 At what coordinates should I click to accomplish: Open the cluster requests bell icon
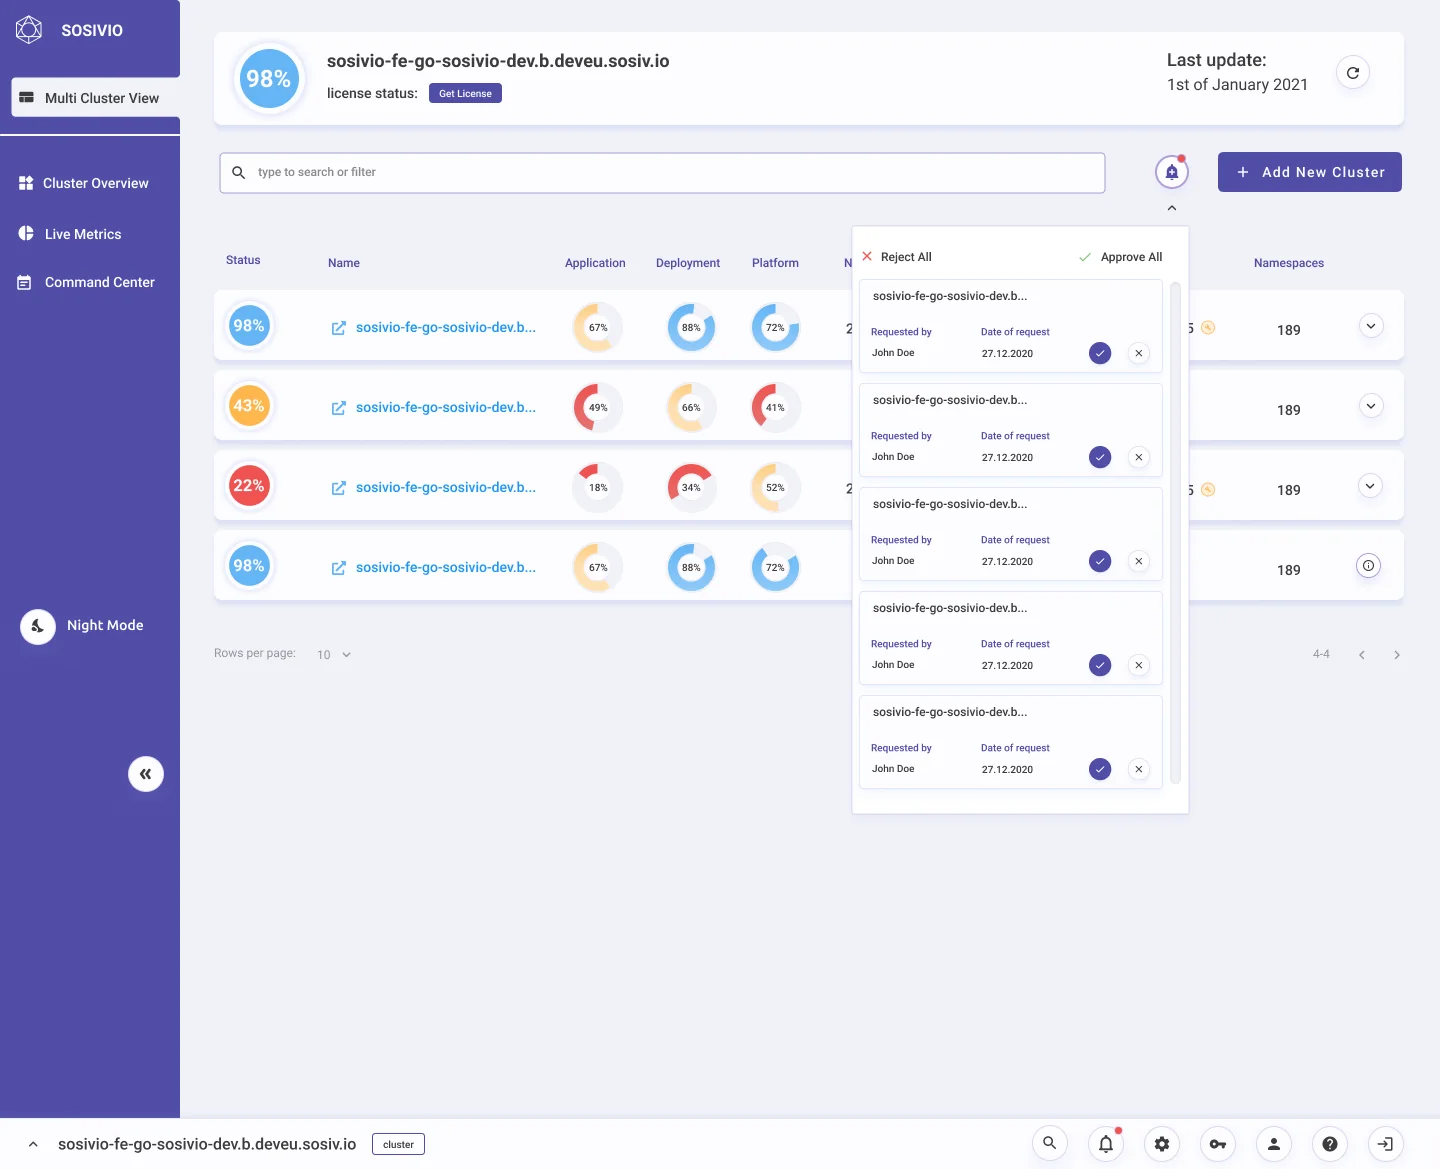click(1172, 172)
